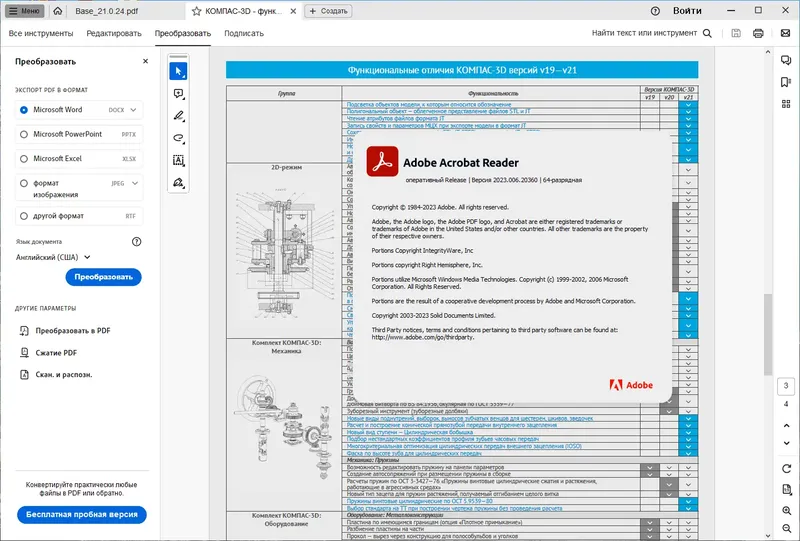Zoom in with magnifier plus icon

(786, 510)
